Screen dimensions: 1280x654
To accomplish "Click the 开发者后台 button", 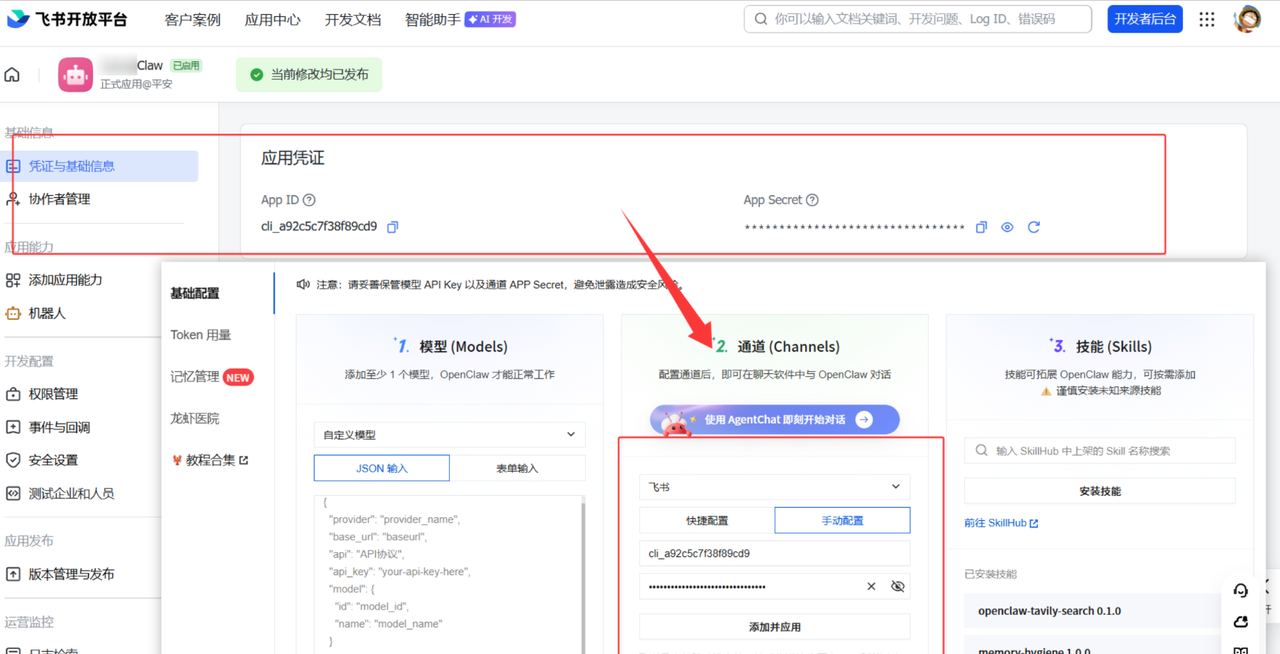I will 1144,19.
